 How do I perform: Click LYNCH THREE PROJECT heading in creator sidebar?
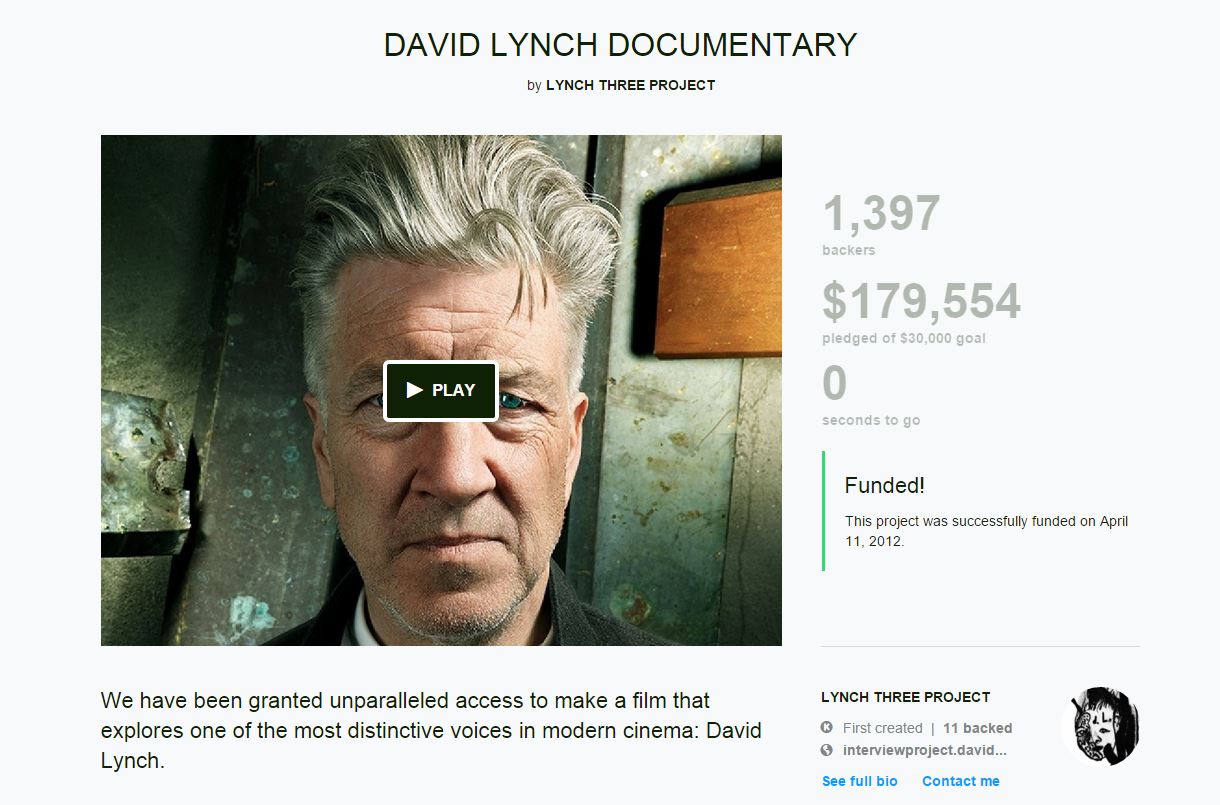906,697
